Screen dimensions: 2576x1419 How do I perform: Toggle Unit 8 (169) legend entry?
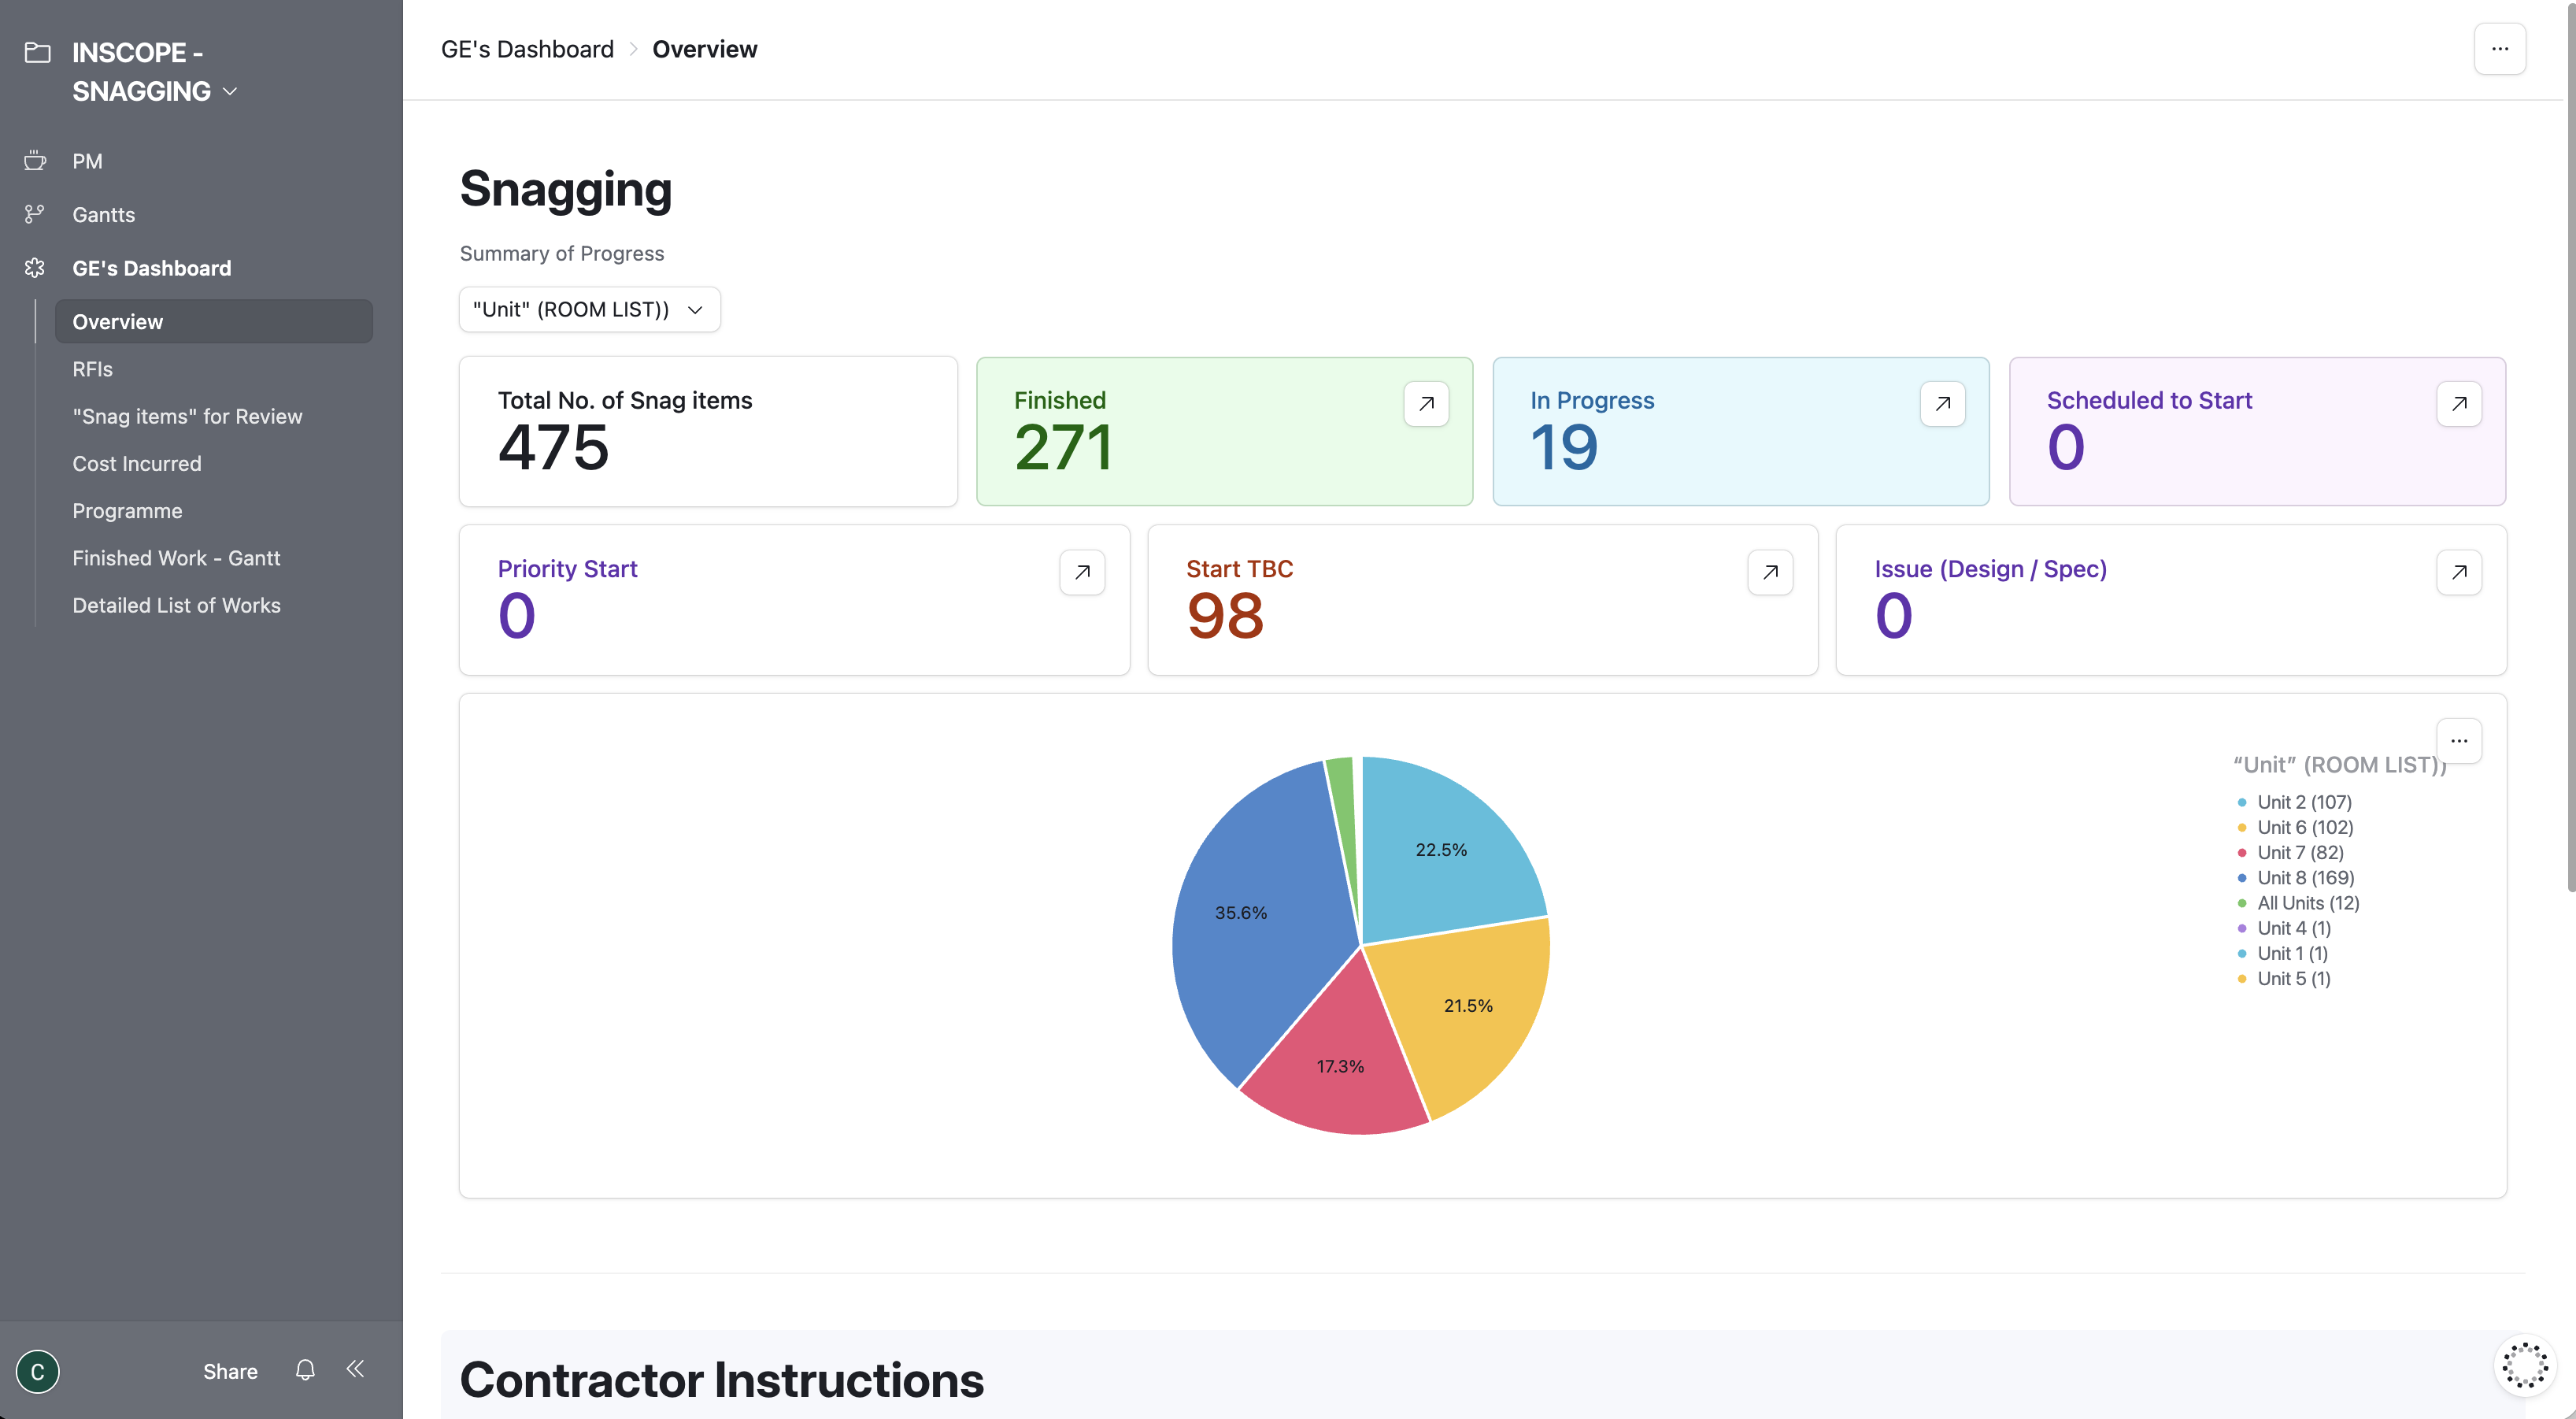point(2295,877)
